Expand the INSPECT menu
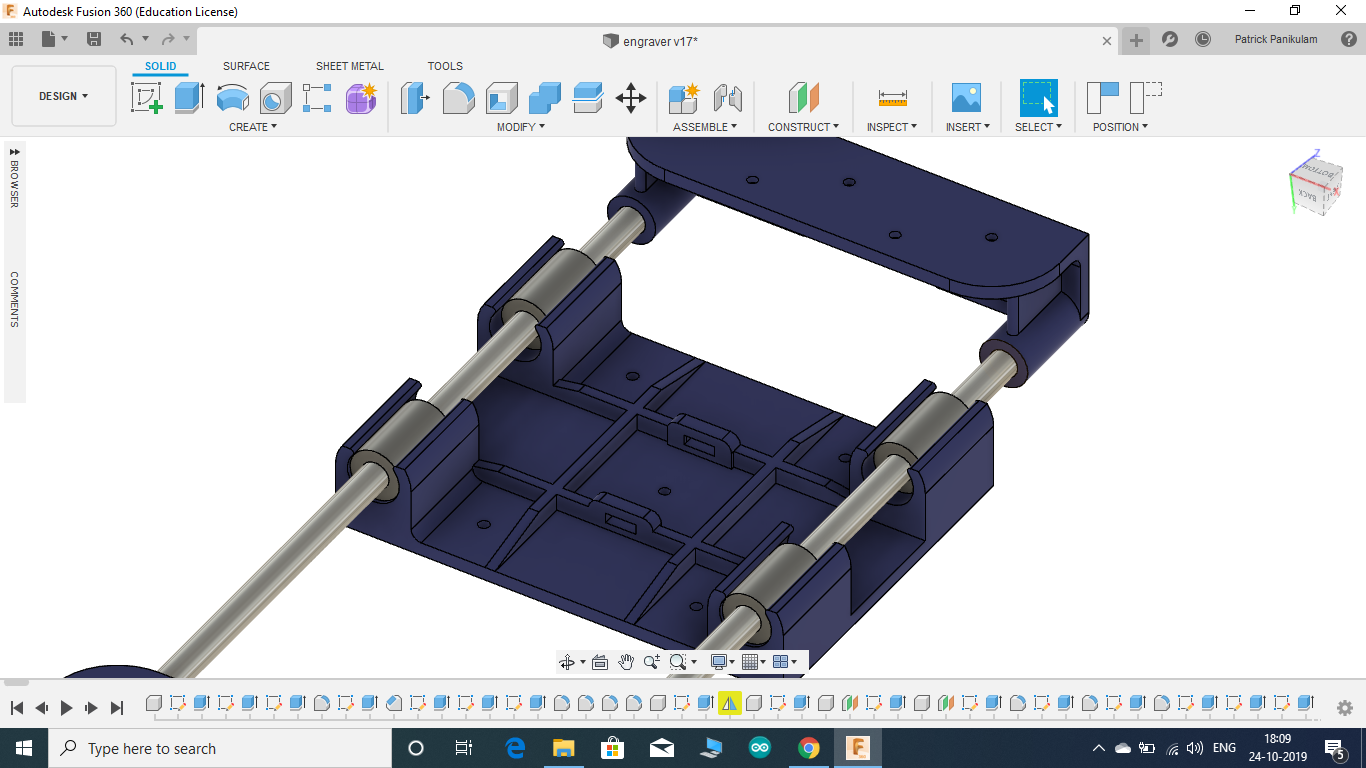The height and width of the screenshot is (768, 1366). tap(892, 127)
